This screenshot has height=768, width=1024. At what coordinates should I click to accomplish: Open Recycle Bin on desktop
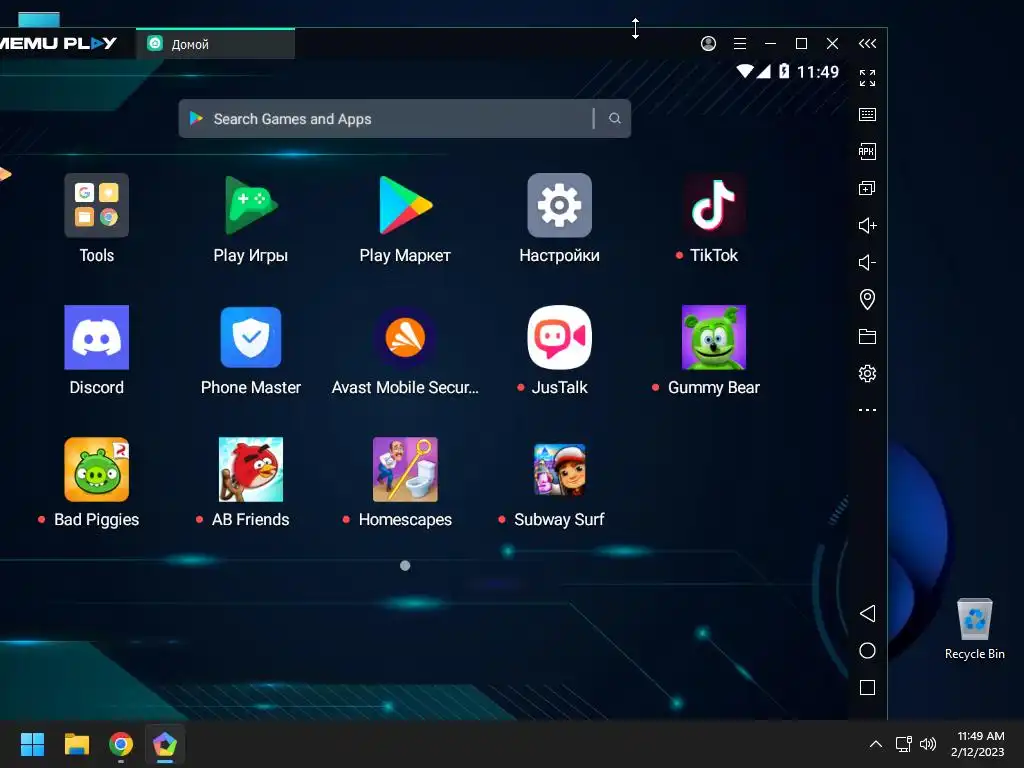[x=974, y=629]
